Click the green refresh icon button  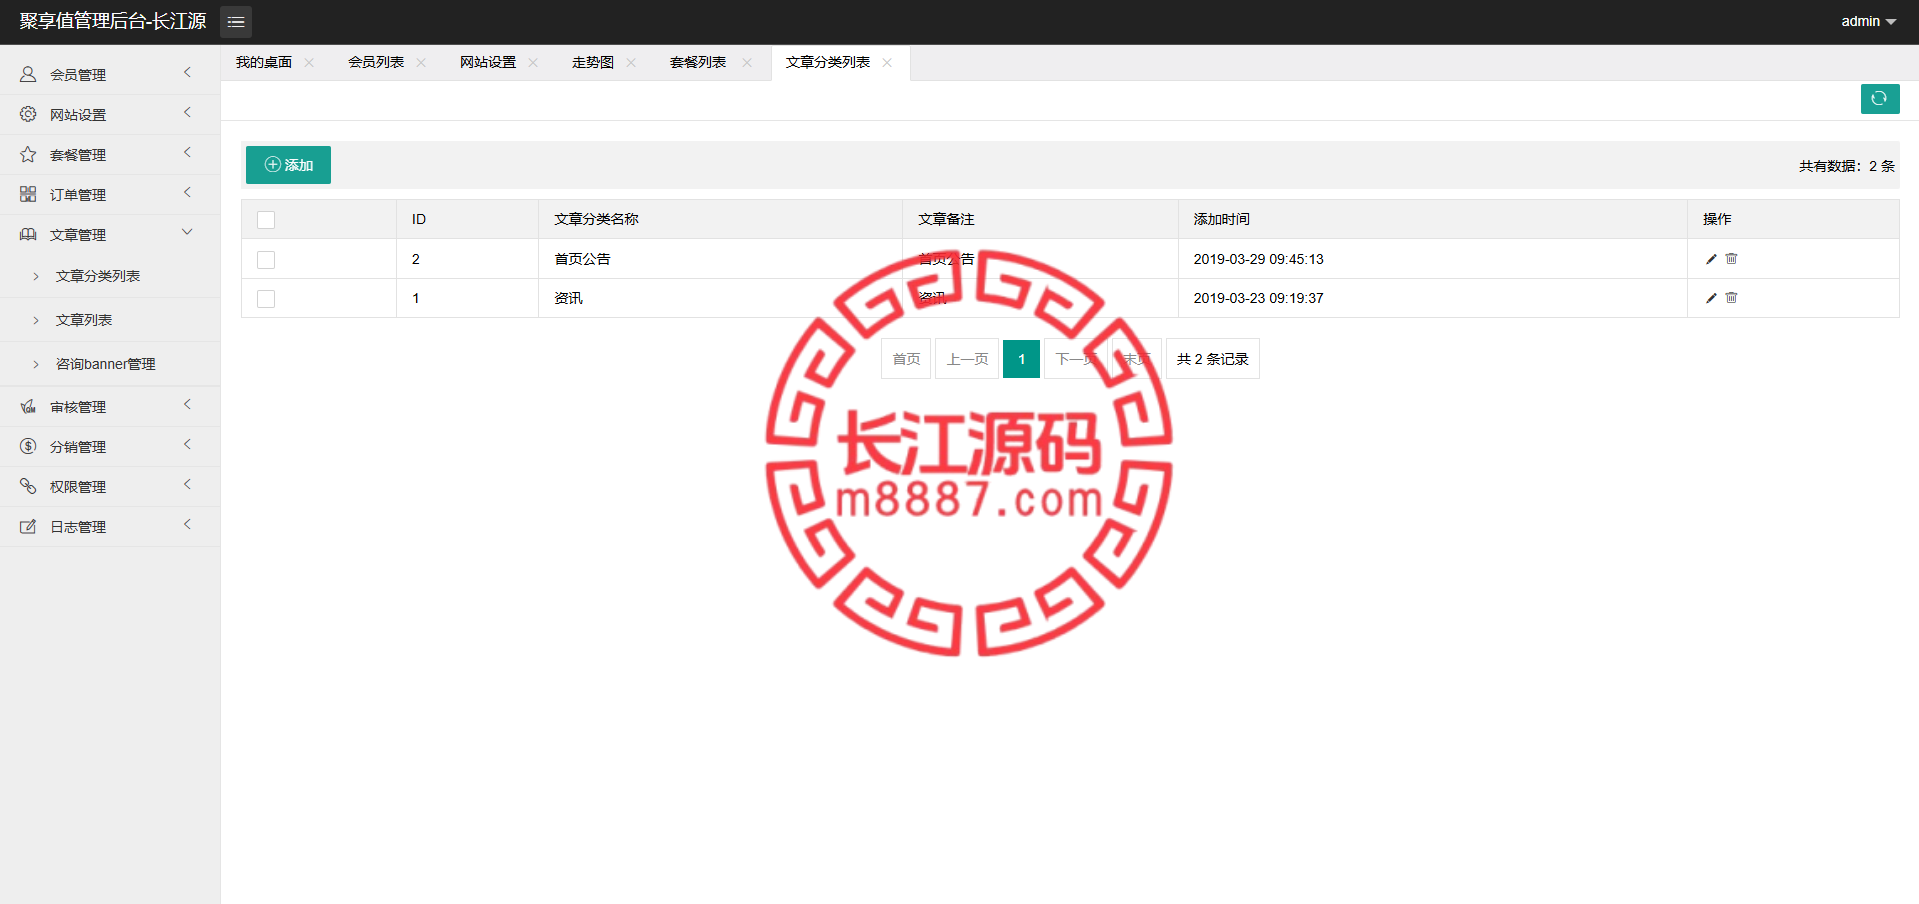click(1880, 98)
